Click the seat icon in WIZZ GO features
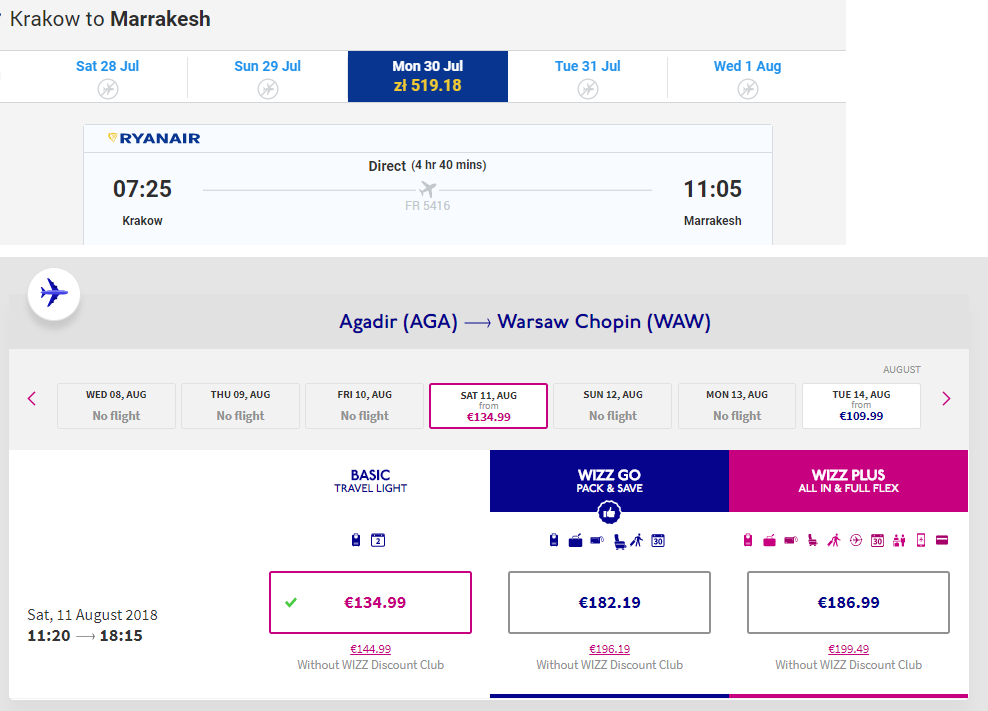The height and width of the screenshot is (711, 988). pyautogui.click(x=620, y=541)
